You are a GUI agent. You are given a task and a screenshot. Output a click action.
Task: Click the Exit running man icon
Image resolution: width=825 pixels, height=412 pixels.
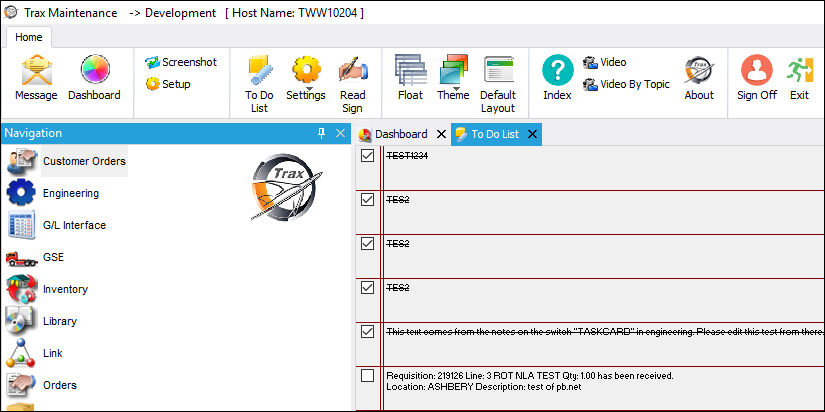point(800,70)
